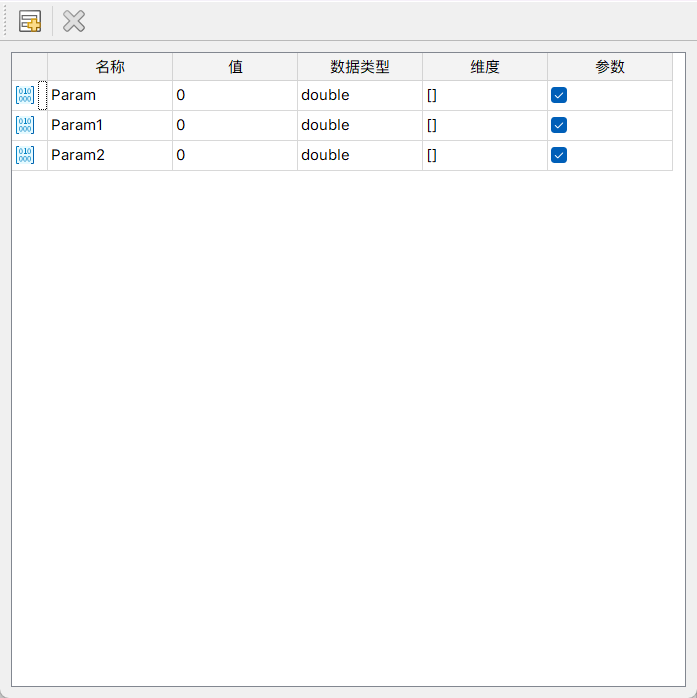Viewport: 697px width, 698px height.
Task: Click the delete parameter X icon
Action: click(x=74, y=21)
